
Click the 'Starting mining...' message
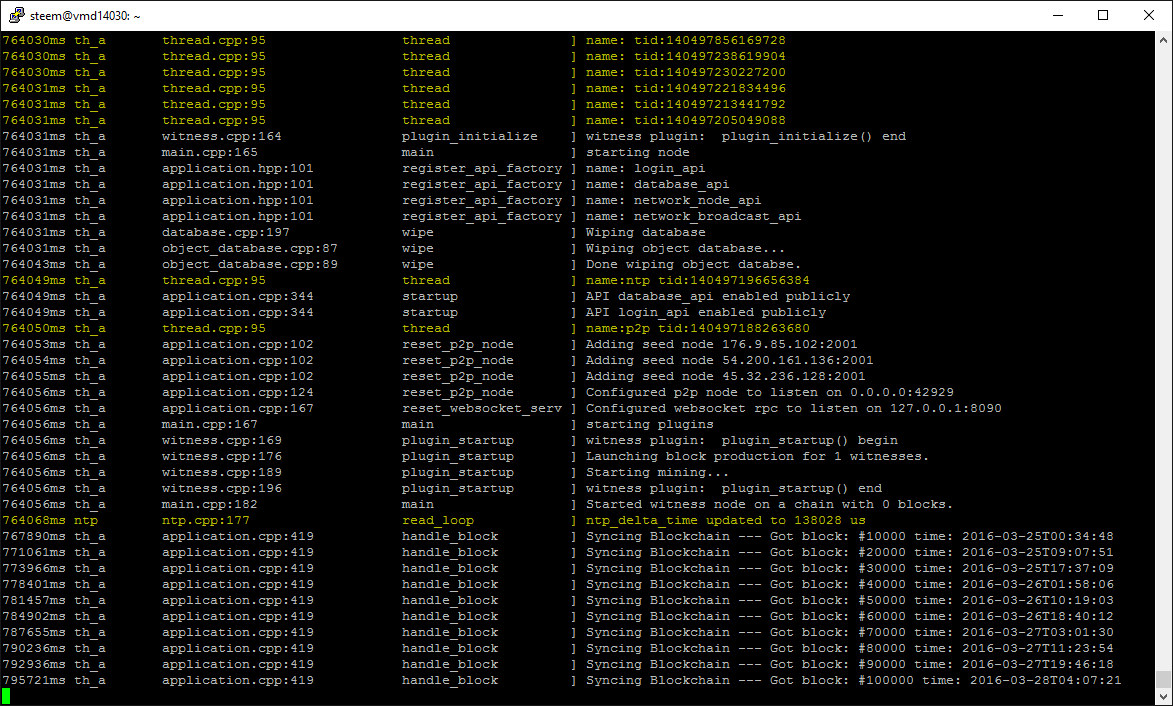point(658,473)
